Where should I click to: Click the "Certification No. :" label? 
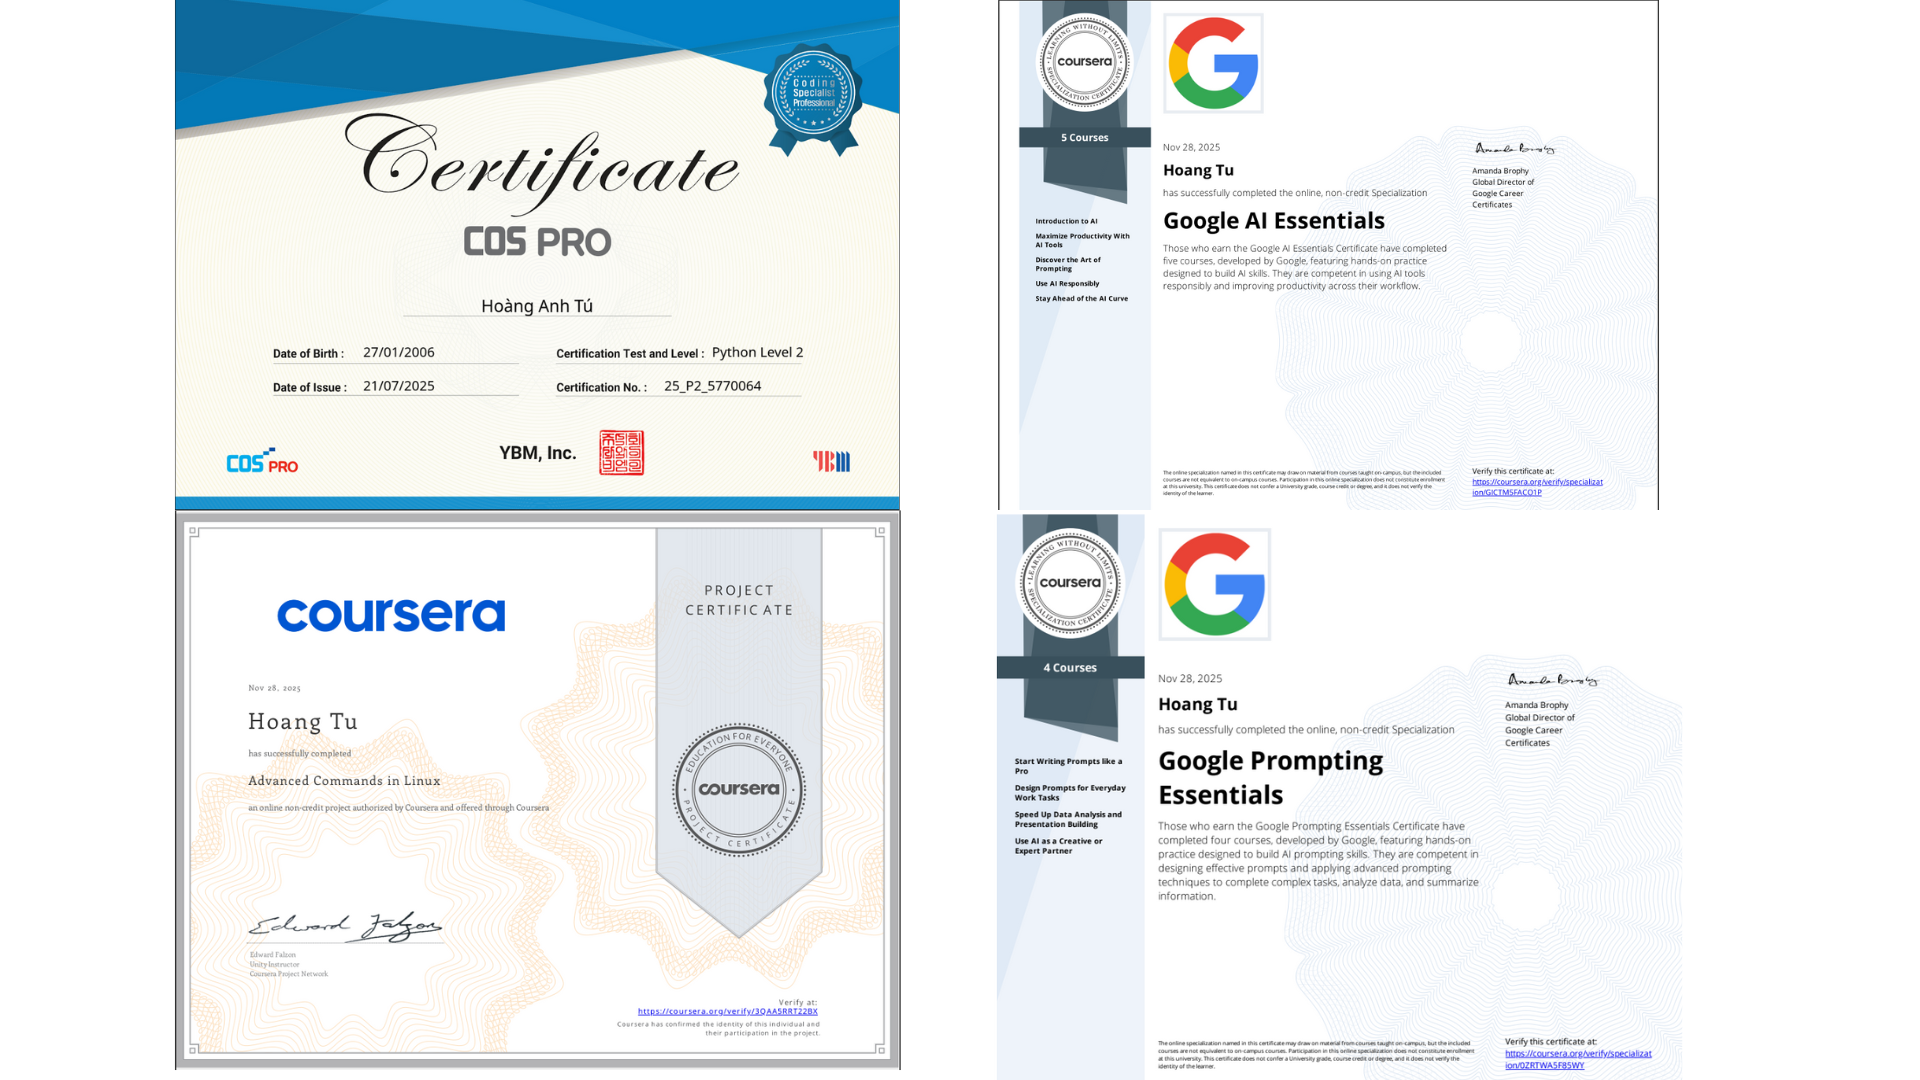[x=601, y=388]
